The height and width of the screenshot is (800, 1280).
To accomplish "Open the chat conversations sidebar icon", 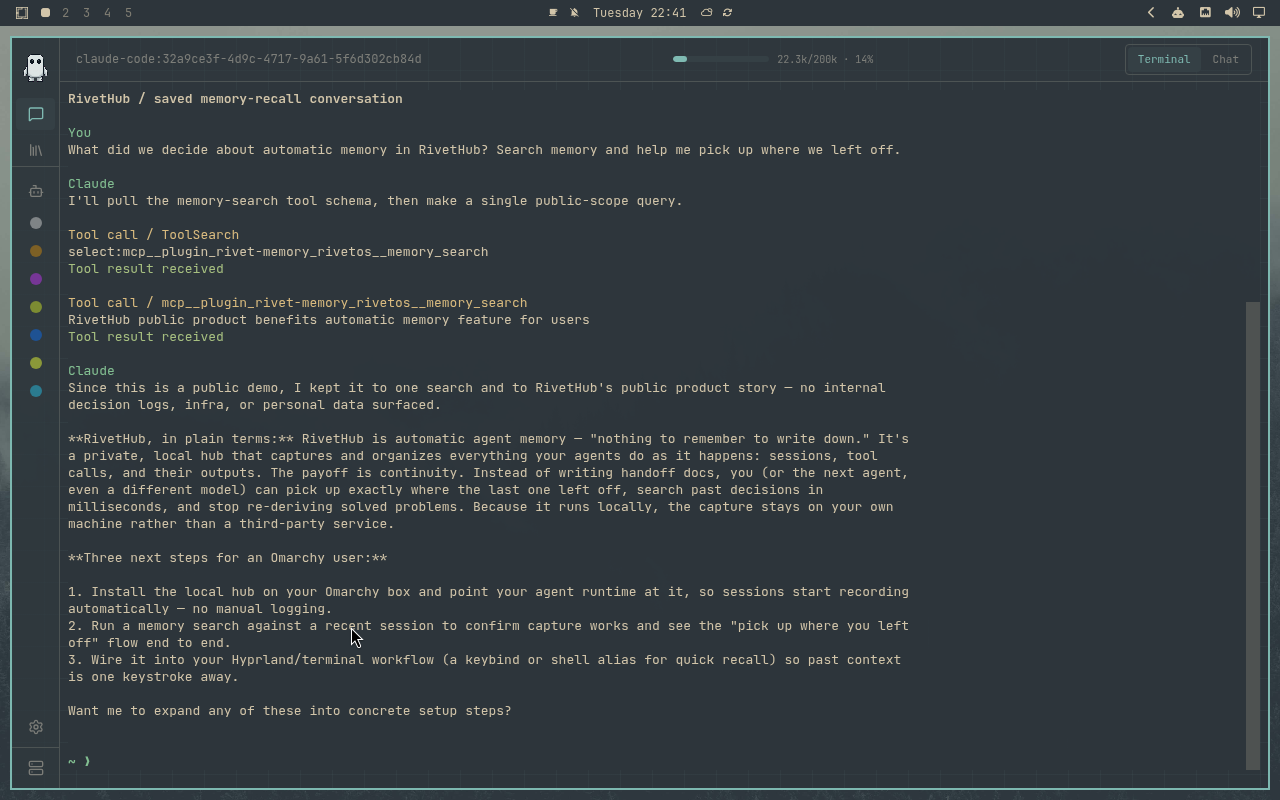I will click(36, 114).
